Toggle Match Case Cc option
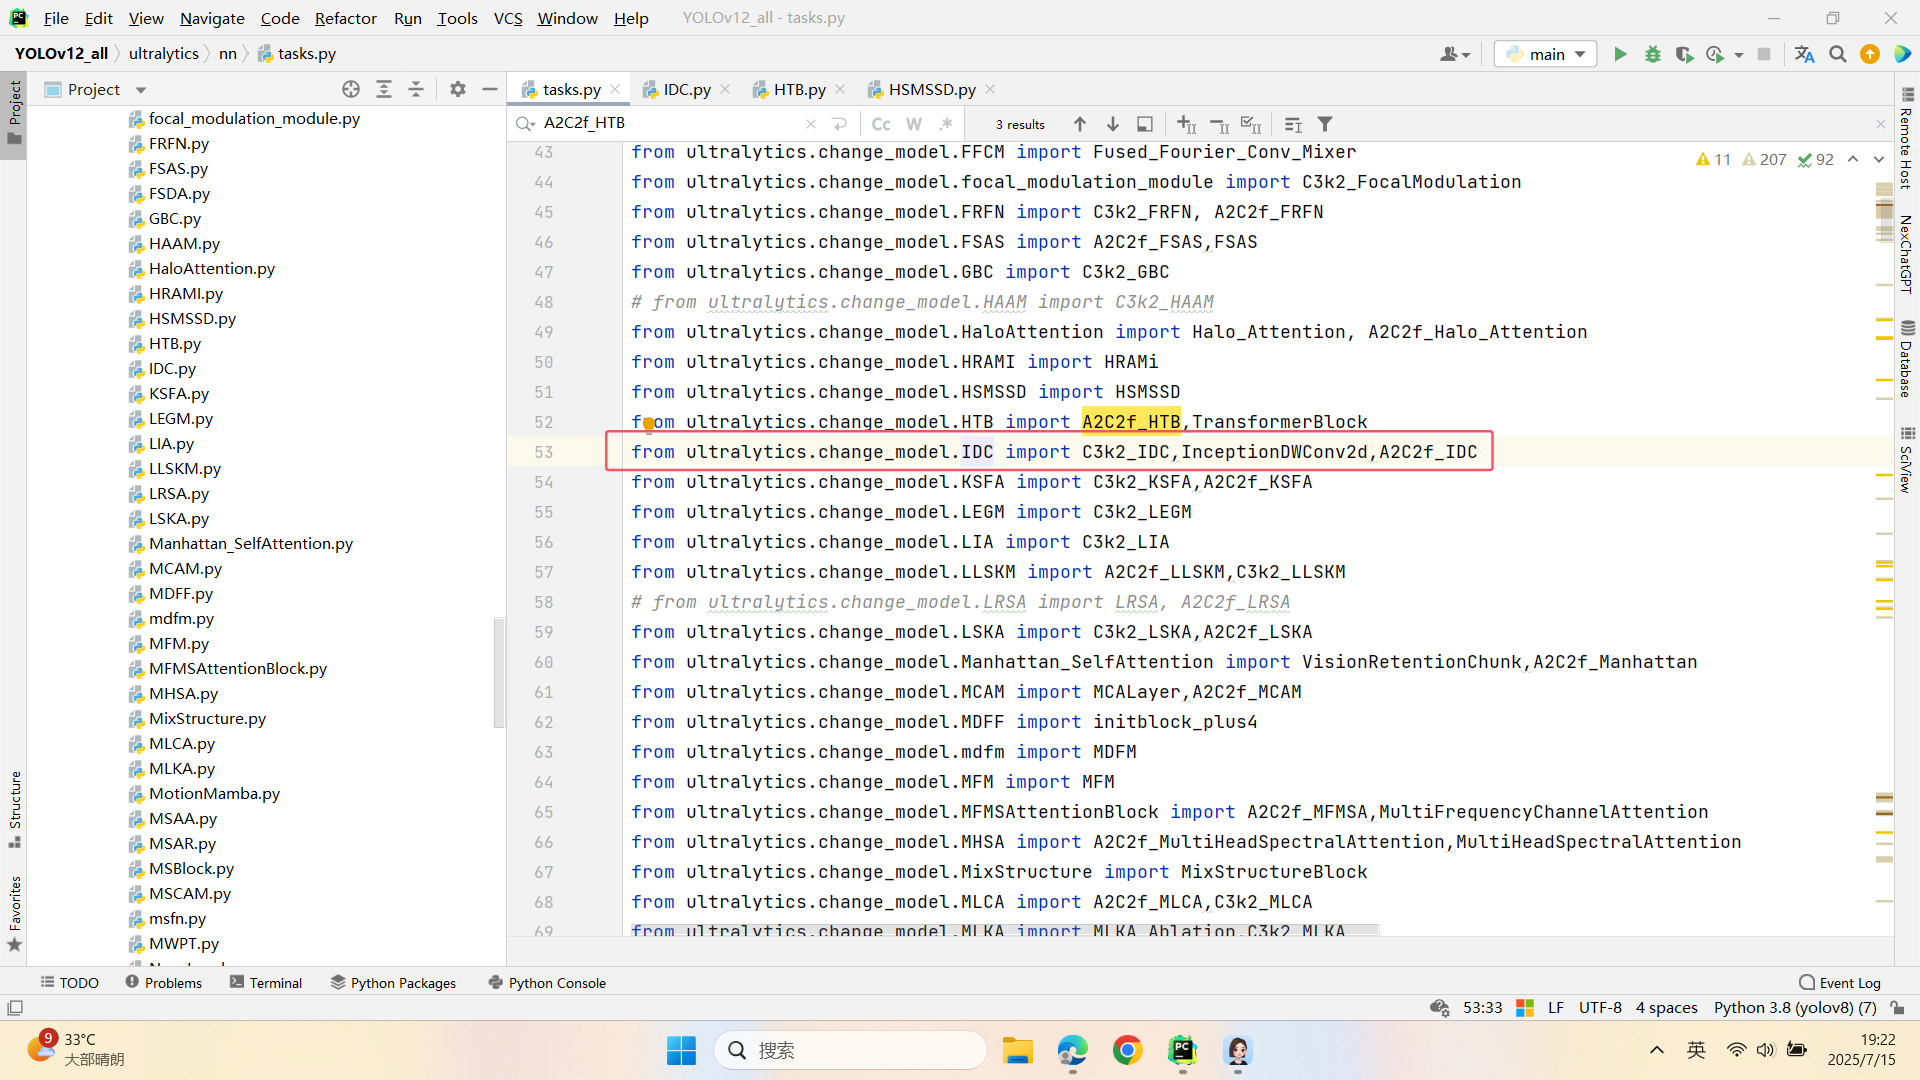Image resolution: width=1920 pixels, height=1080 pixels. (881, 124)
